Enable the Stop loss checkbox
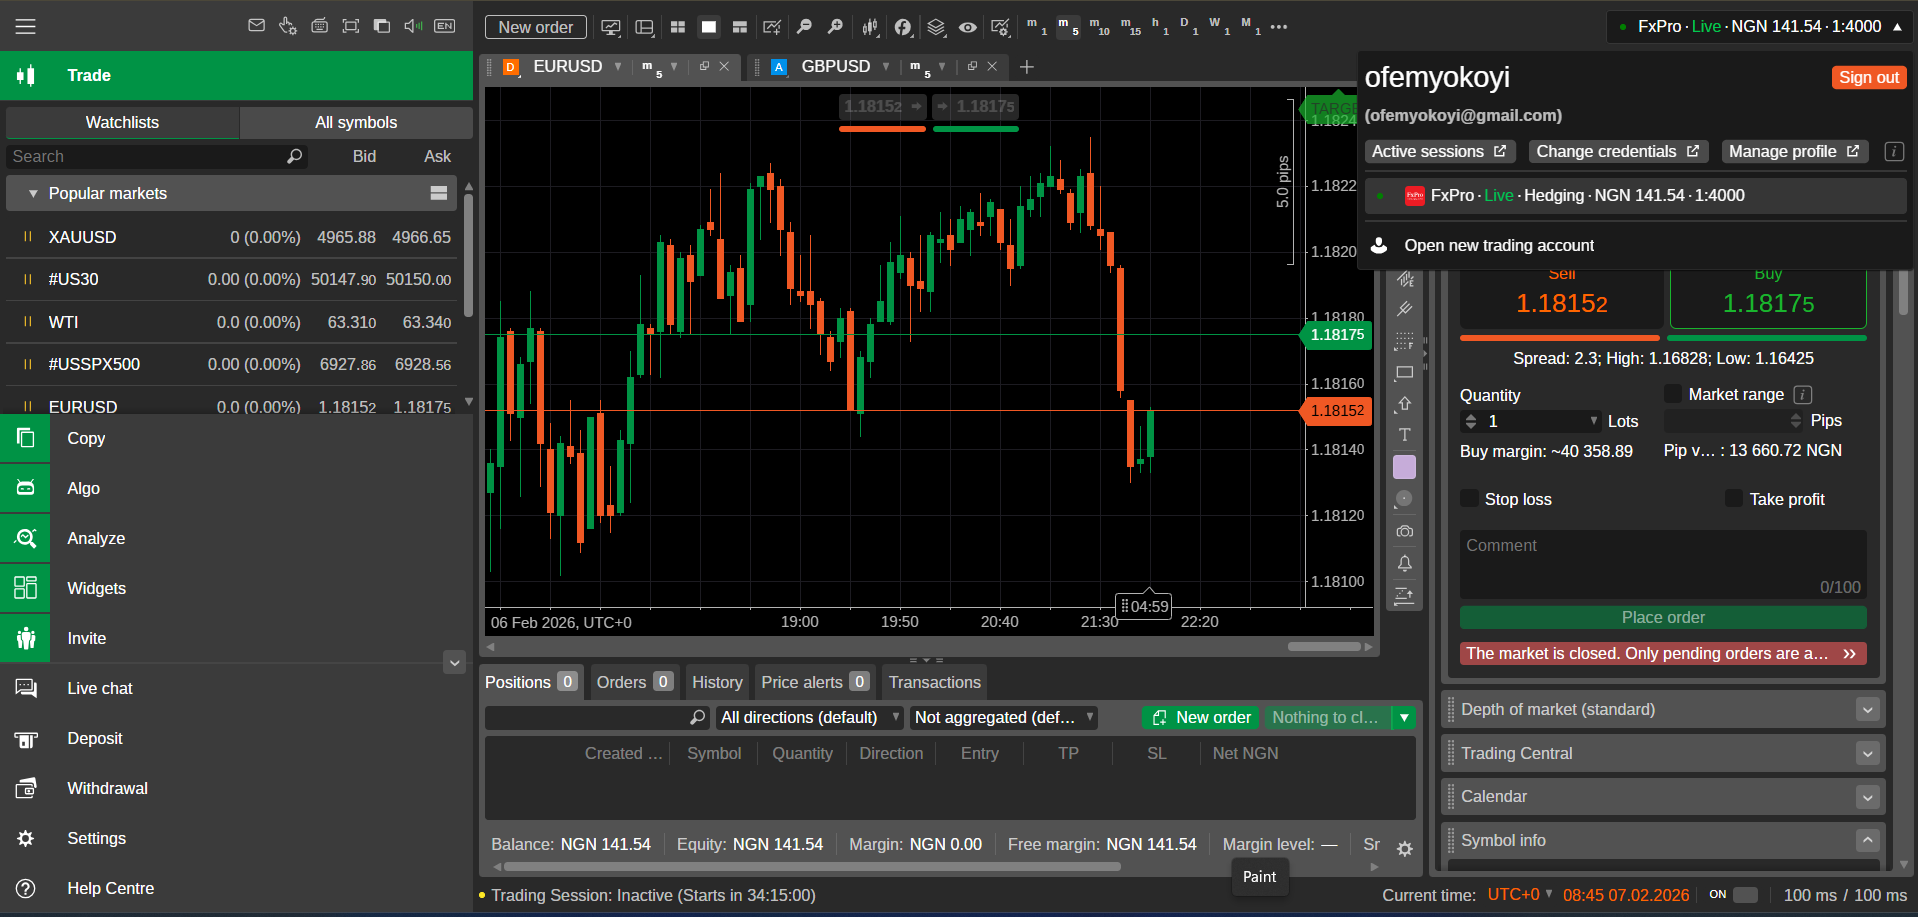 pyautogui.click(x=1469, y=499)
